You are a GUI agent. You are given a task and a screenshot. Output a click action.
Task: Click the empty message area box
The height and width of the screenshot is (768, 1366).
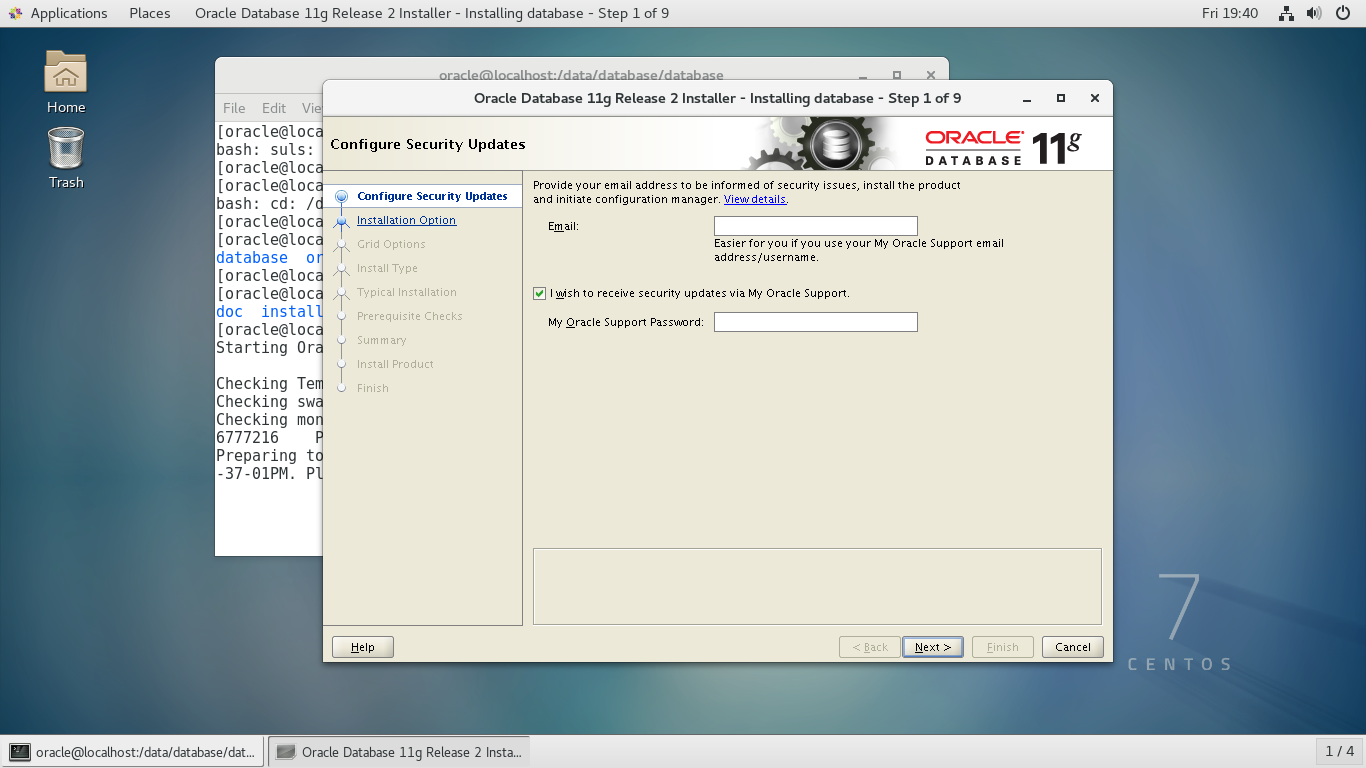817,586
